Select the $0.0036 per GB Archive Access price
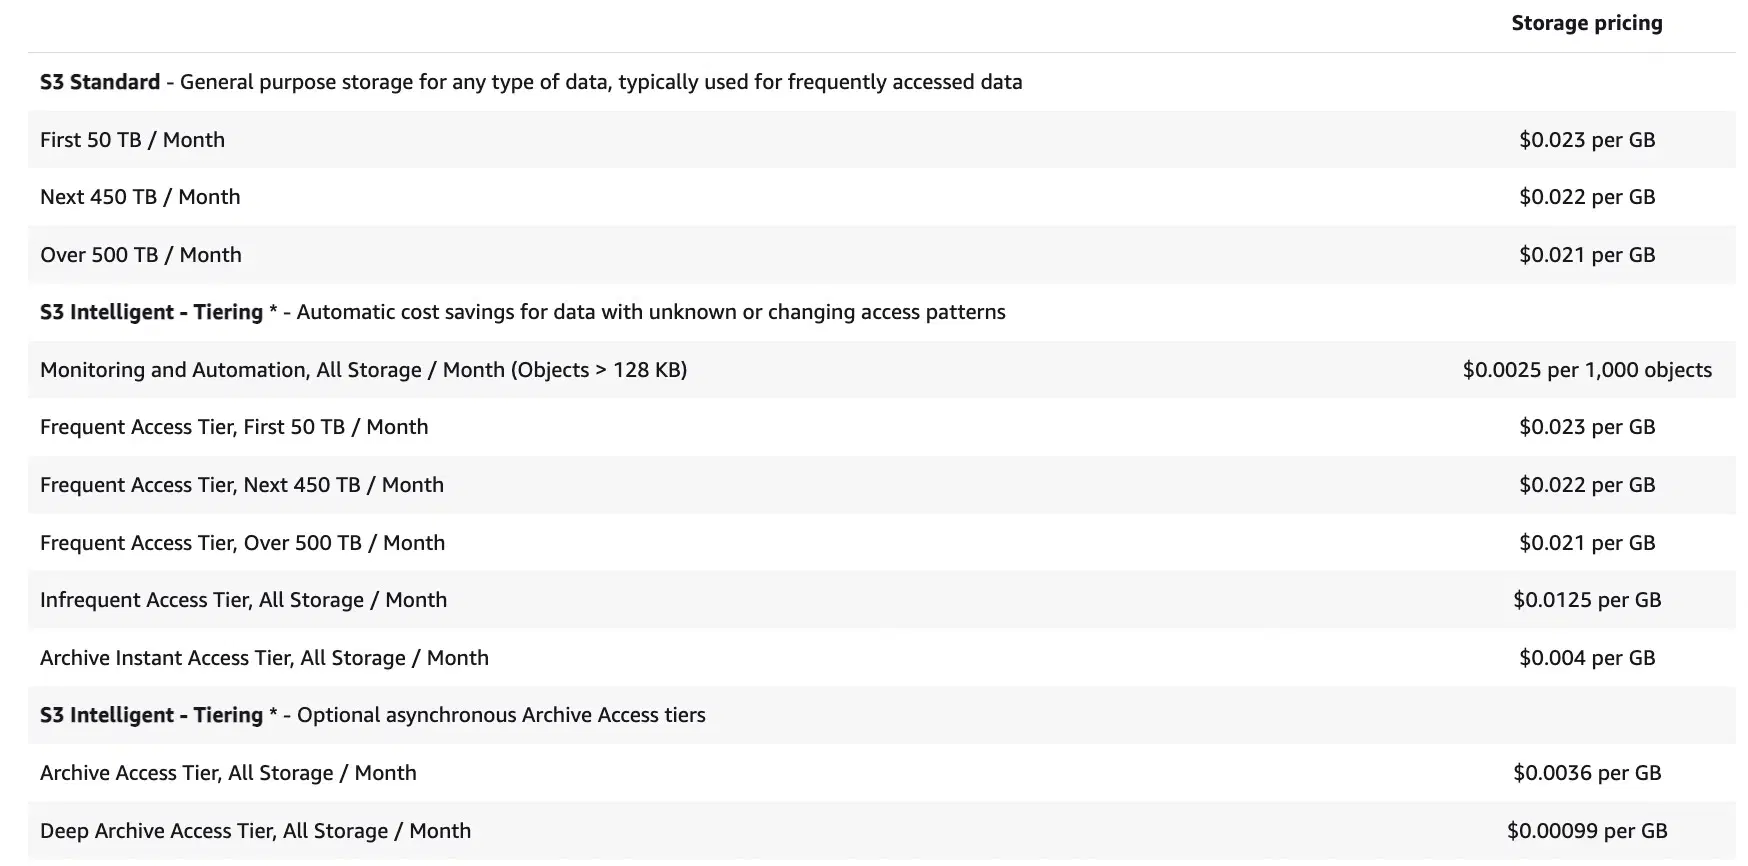The height and width of the screenshot is (866, 1748). (1587, 773)
